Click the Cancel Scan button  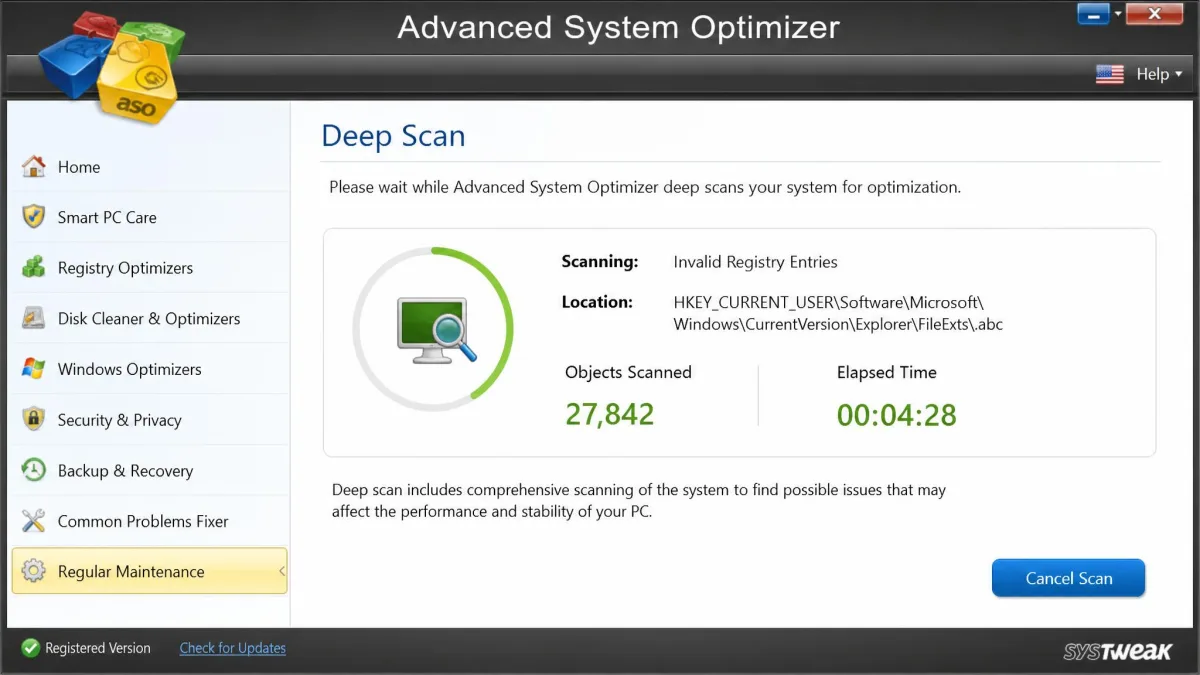click(1068, 578)
